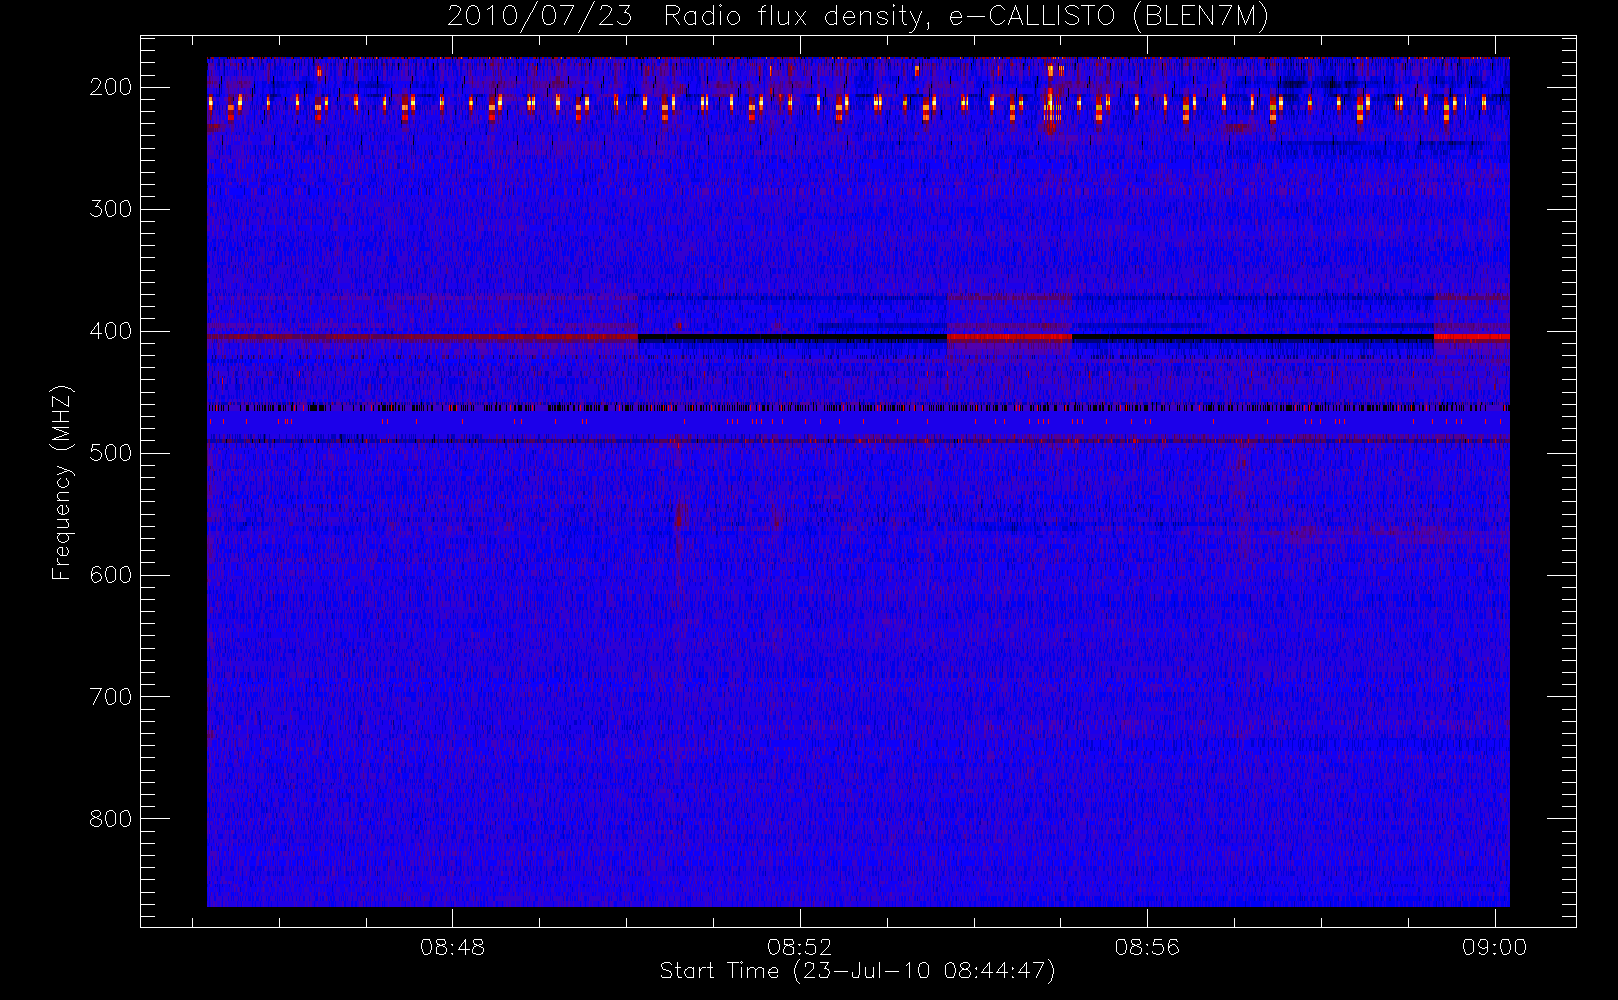Image resolution: width=1618 pixels, height=1000 pixels.
Task: Click the 600 frequency tick label
Action: [111, 575]
